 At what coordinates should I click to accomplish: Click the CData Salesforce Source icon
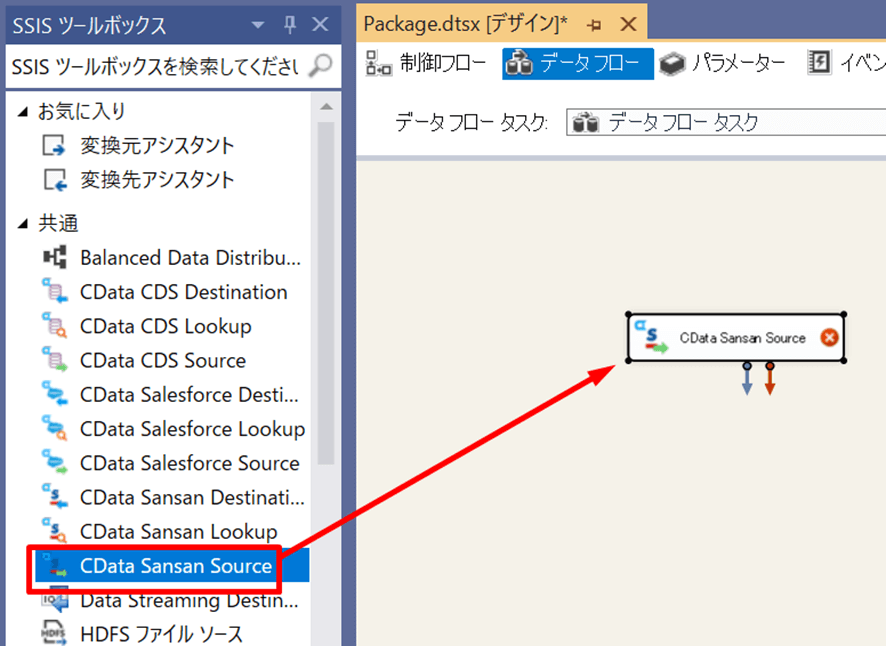pos(55,462)
